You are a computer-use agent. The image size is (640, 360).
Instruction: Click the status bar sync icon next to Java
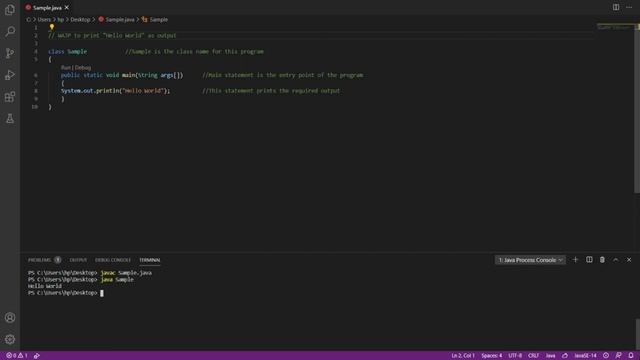tap(565, 356)
